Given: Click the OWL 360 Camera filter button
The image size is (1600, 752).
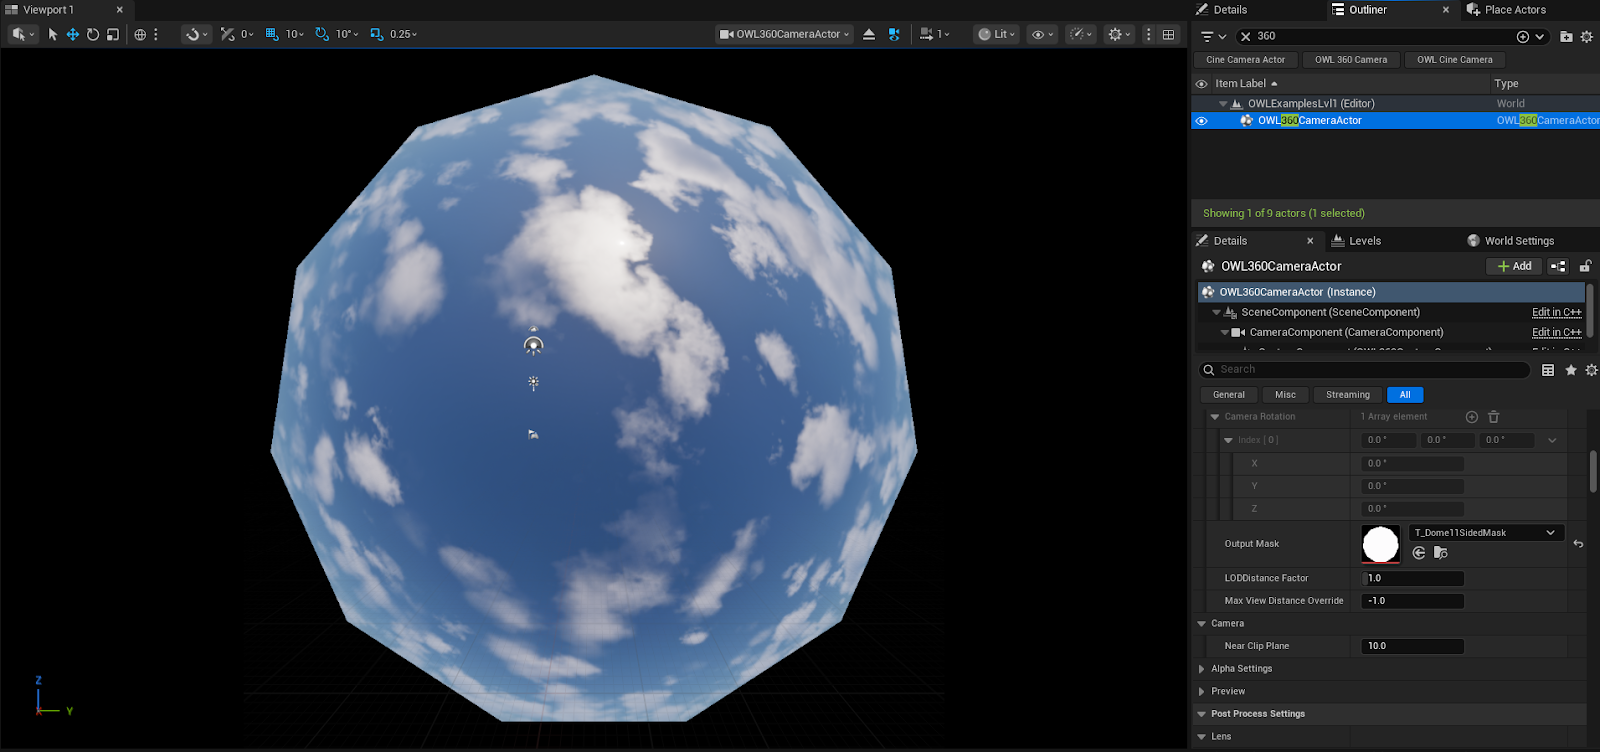Looking at the screenshot, I should coord(1350,60).
